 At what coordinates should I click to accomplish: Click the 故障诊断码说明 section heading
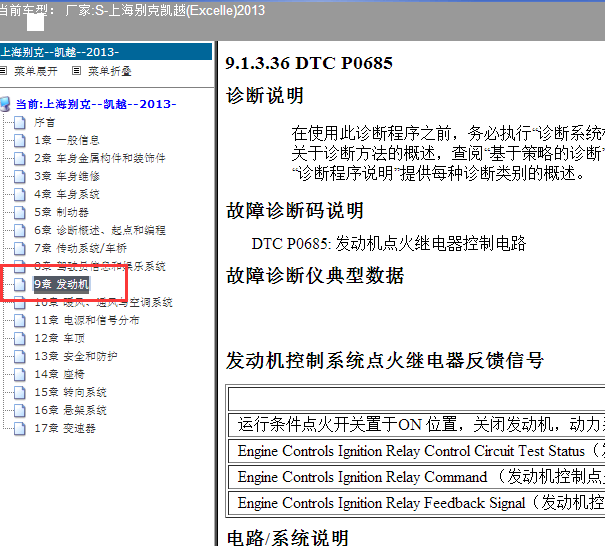[x=295, y=211]
